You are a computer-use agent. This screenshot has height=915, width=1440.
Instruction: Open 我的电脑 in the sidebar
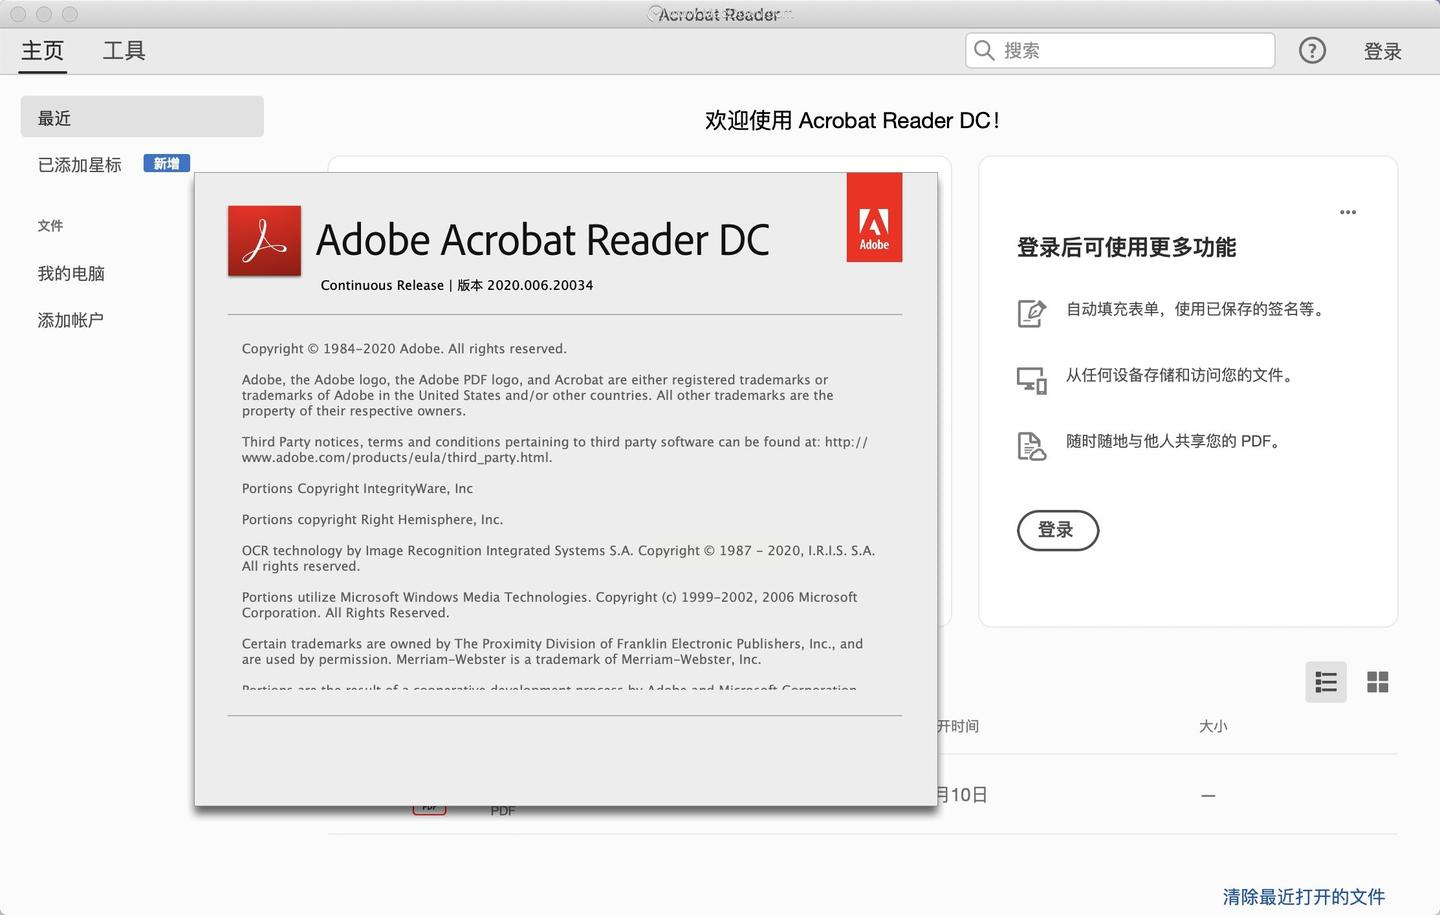point(71,273)
